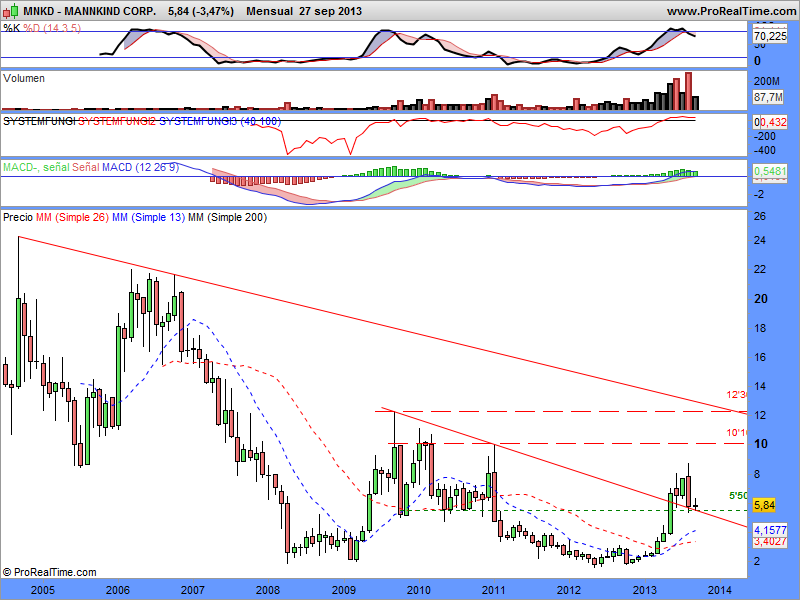Select the MNKD - MANNKIND CORP. title
800x600 pixels.
tap(89, 11)
